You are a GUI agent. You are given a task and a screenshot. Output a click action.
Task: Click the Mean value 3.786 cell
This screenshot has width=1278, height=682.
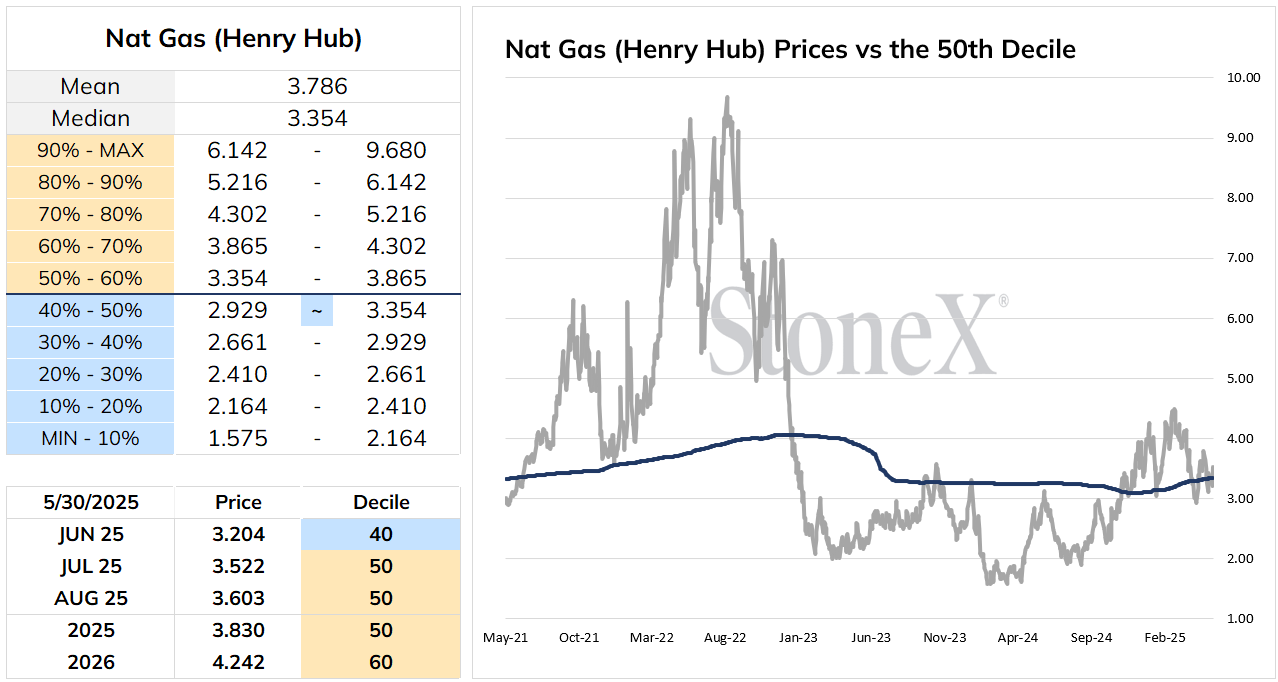pos(317,86)
